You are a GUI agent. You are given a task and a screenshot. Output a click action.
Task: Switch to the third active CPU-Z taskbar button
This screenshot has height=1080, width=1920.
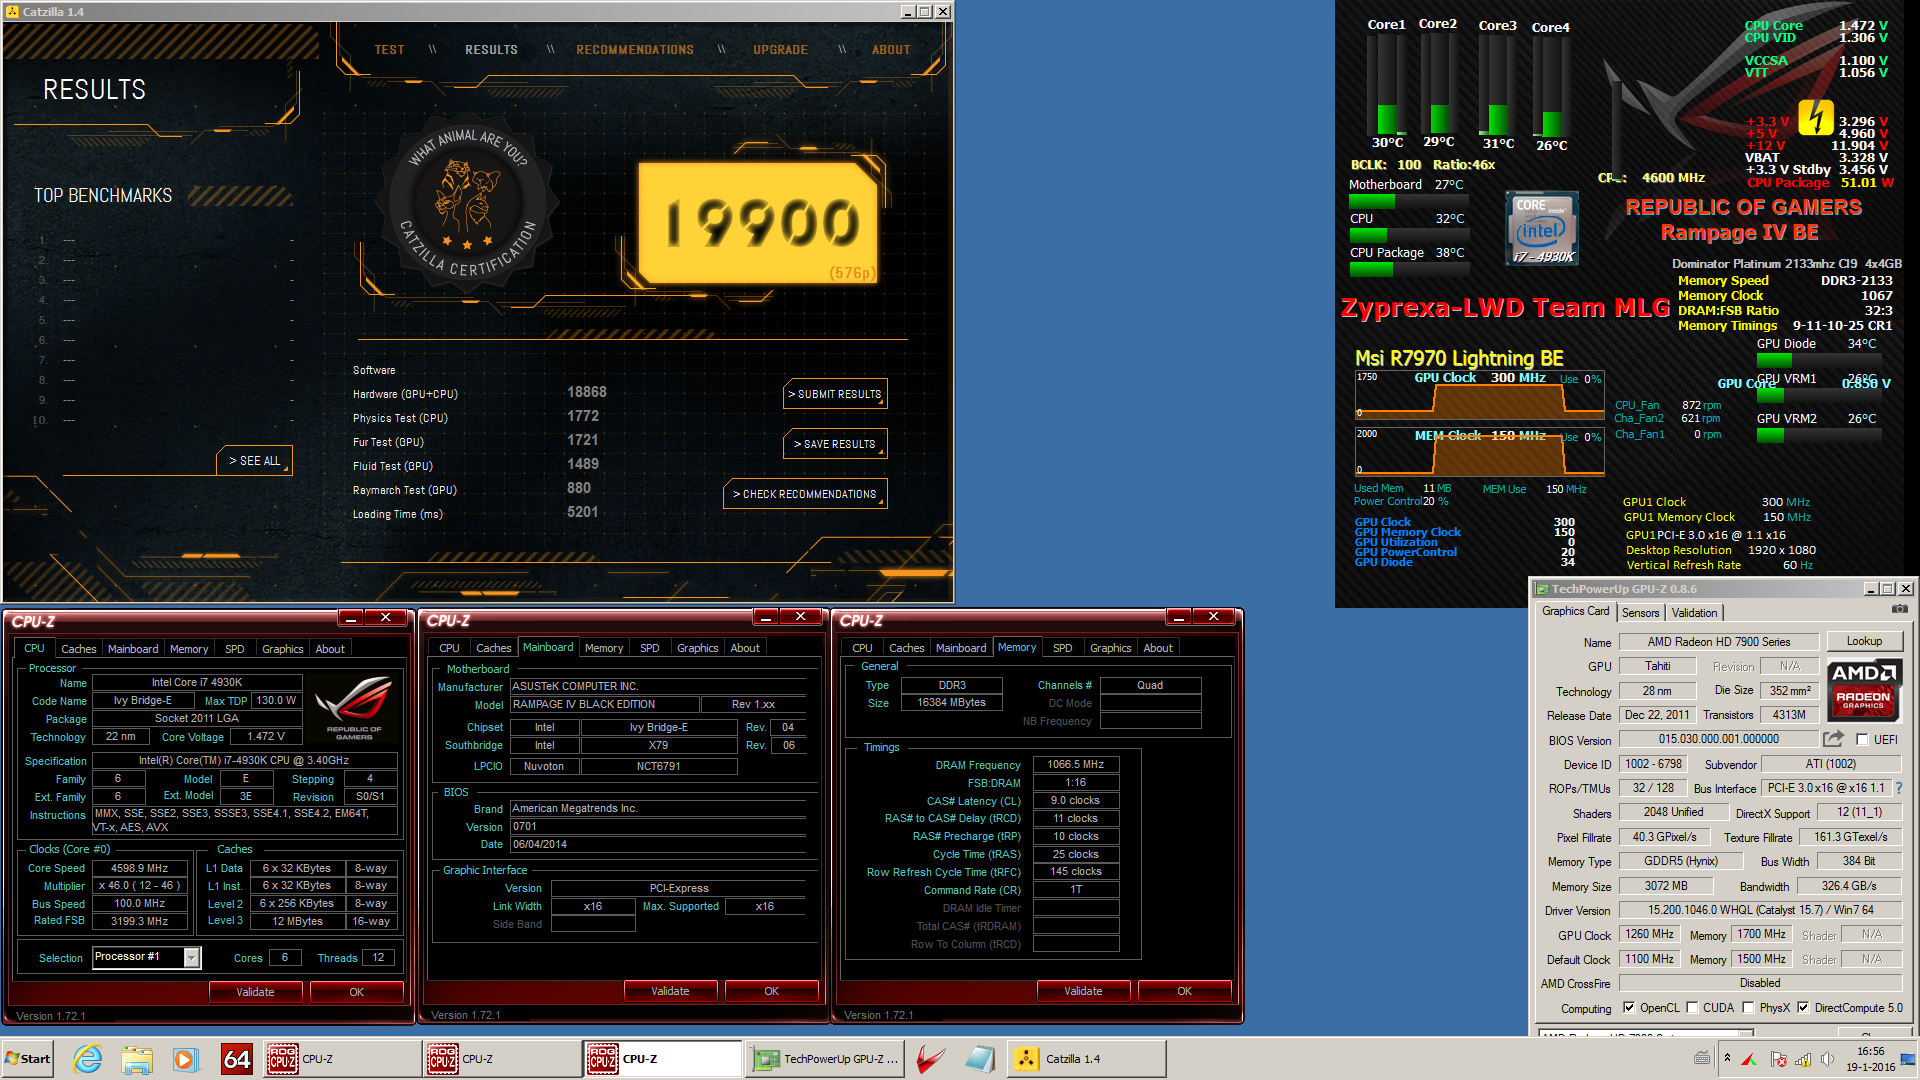coord(663,1059)
